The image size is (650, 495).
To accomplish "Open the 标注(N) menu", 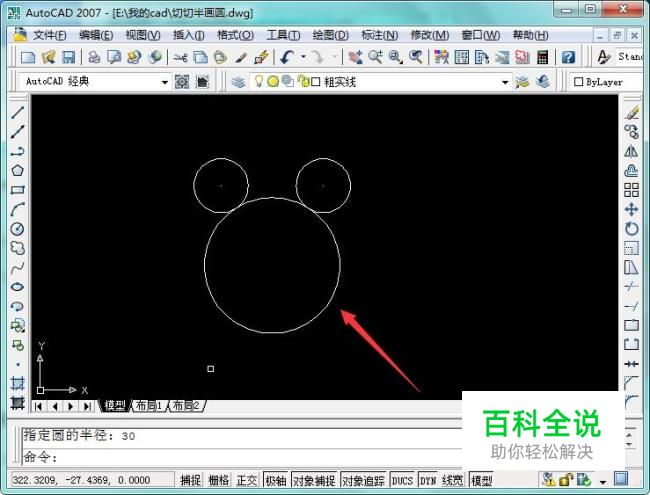I will 379,35.
